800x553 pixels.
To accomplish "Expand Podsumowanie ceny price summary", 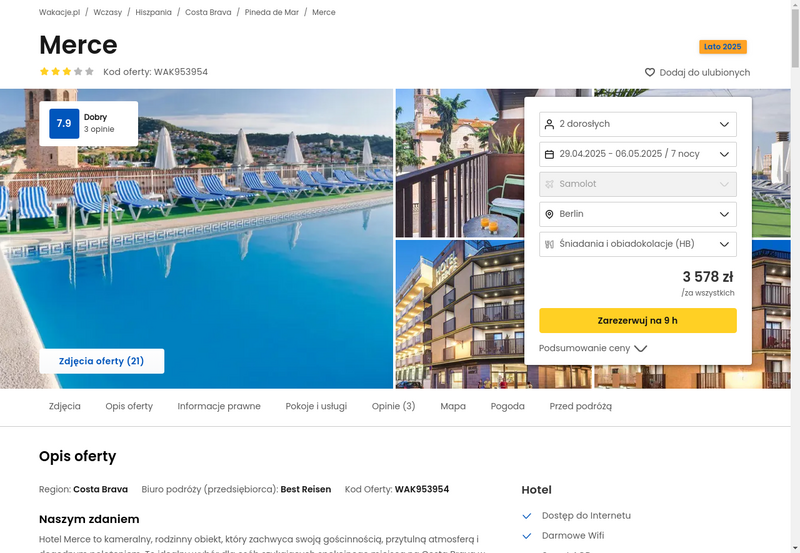I will click(x=593, y=348).
